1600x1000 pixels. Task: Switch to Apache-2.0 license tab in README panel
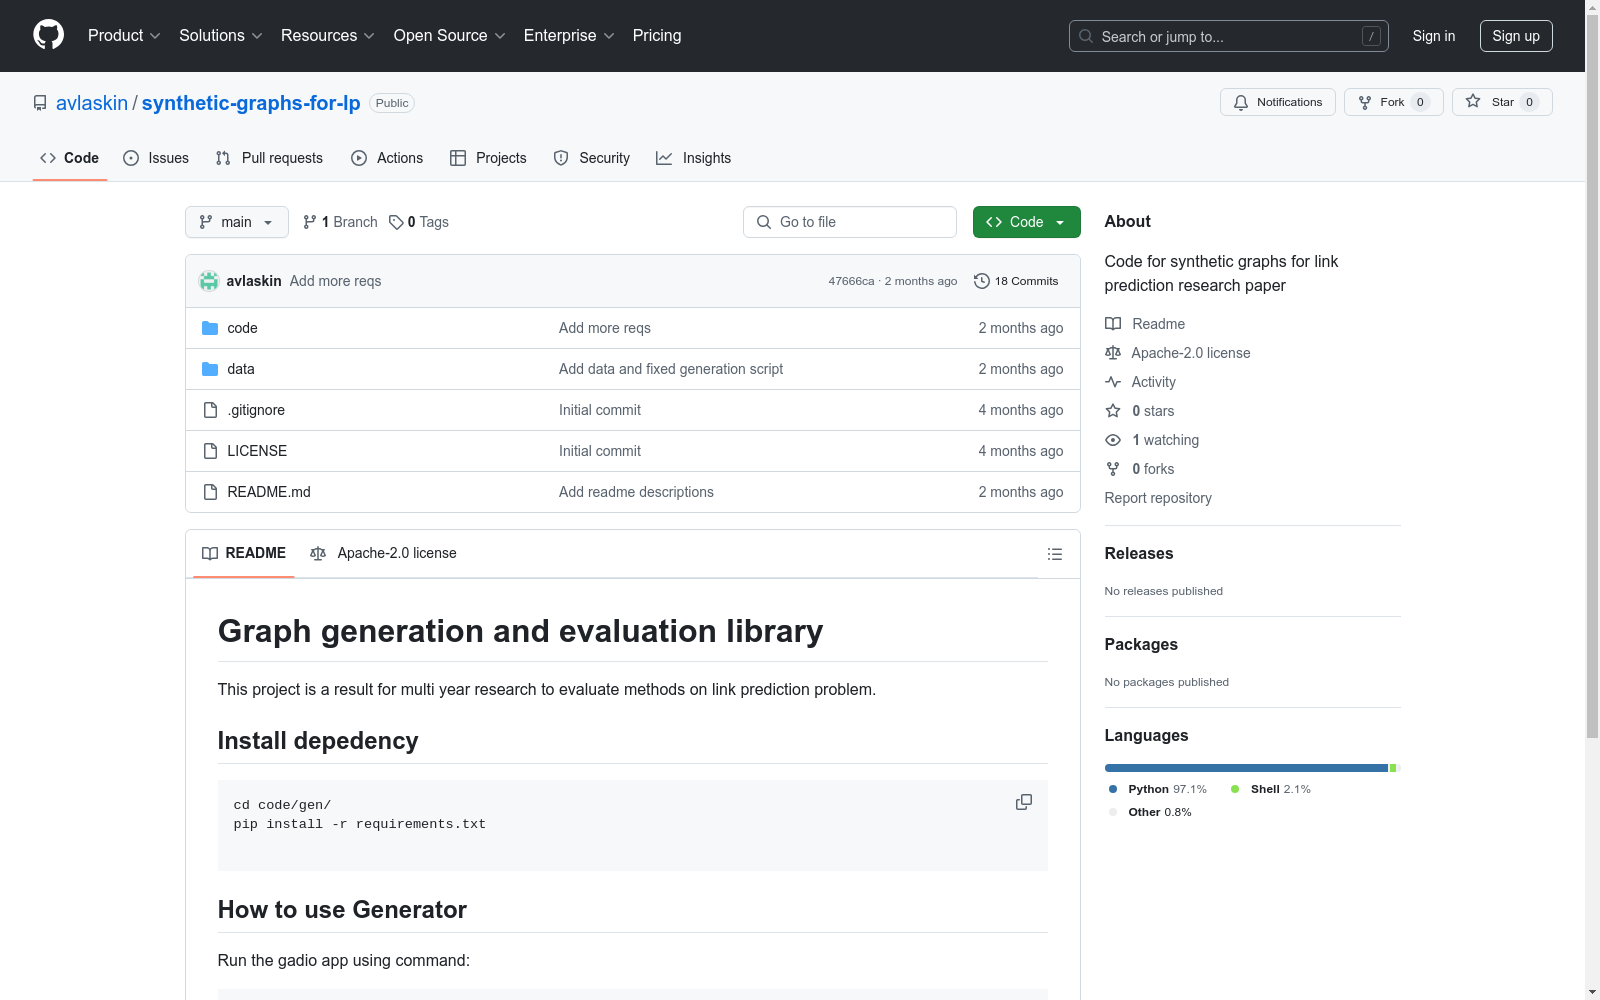(x=383, y=553)
